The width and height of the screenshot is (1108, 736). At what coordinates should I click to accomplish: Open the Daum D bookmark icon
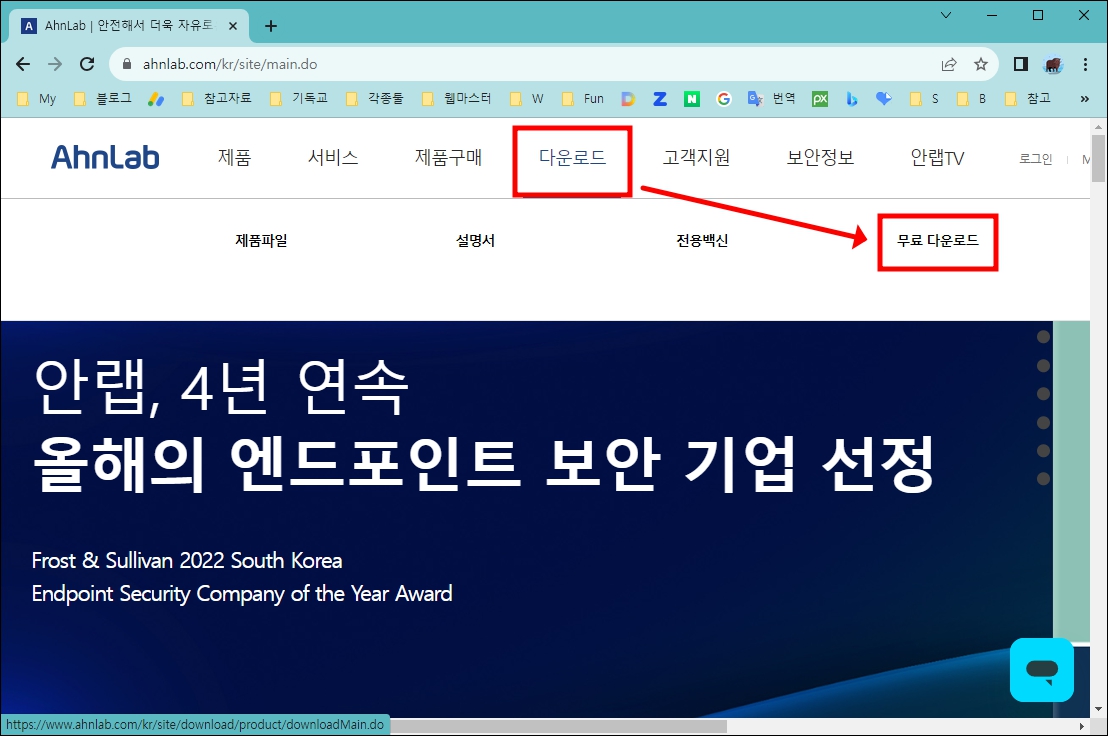click(627, 99)
